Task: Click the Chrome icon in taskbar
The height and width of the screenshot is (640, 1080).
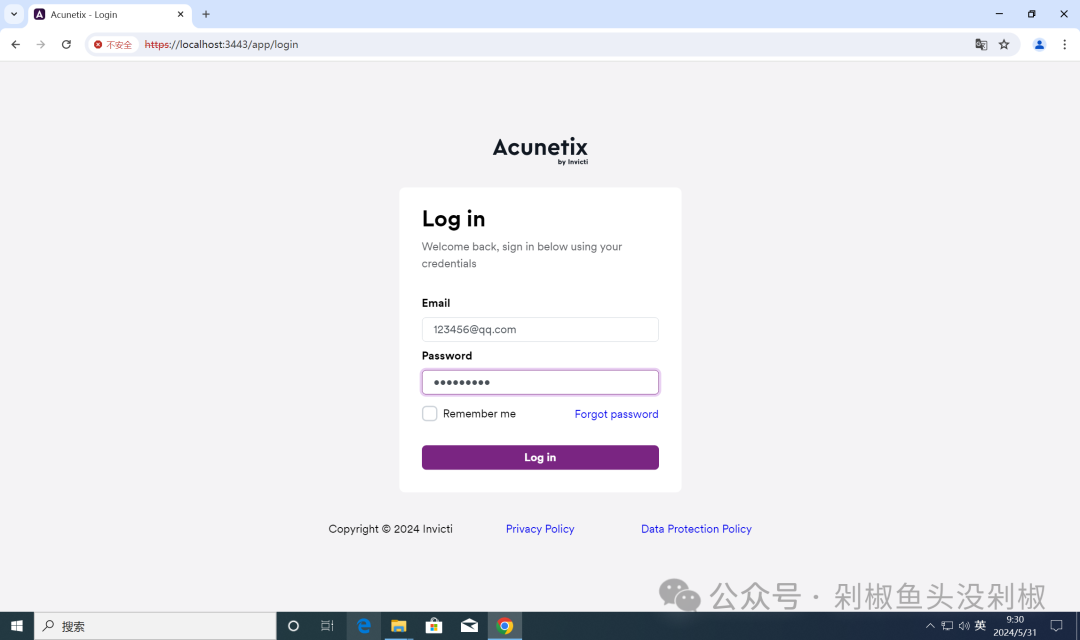Action: pos(505,626)
